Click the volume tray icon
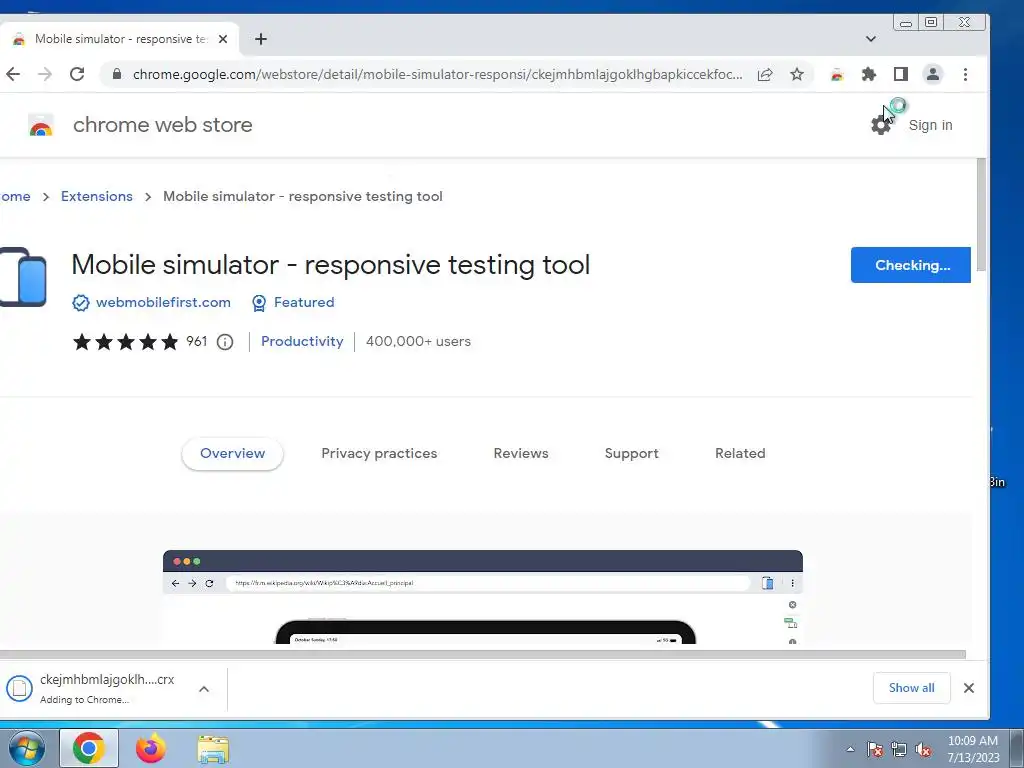 923,749
